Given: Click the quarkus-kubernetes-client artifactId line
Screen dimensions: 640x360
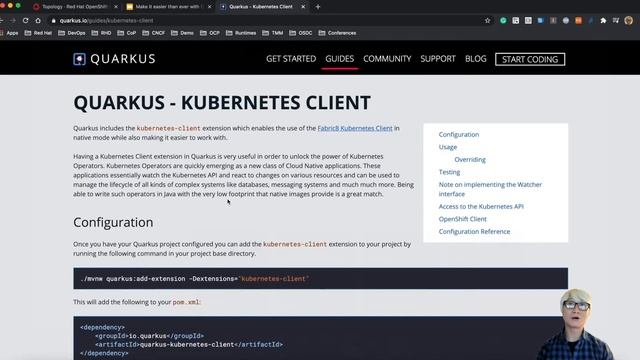Looking at the screenshot, I should 189,344.
